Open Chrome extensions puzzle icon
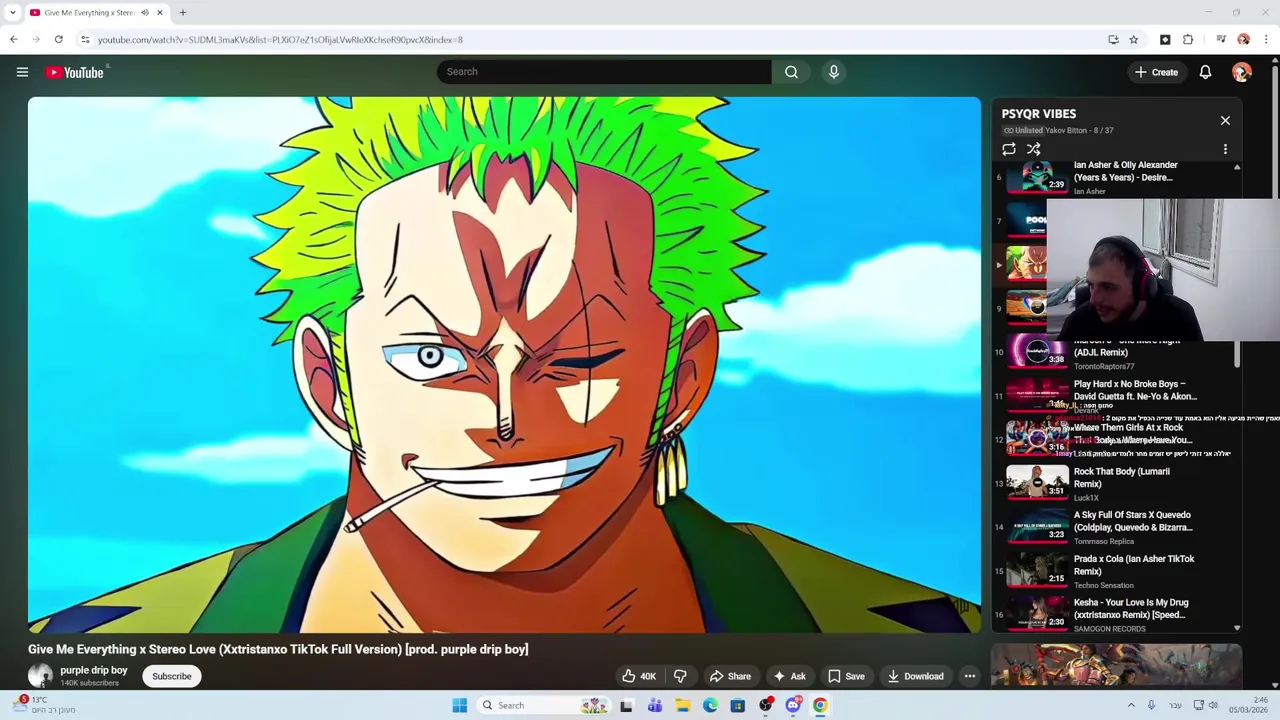 click(x=1188, y=40)
